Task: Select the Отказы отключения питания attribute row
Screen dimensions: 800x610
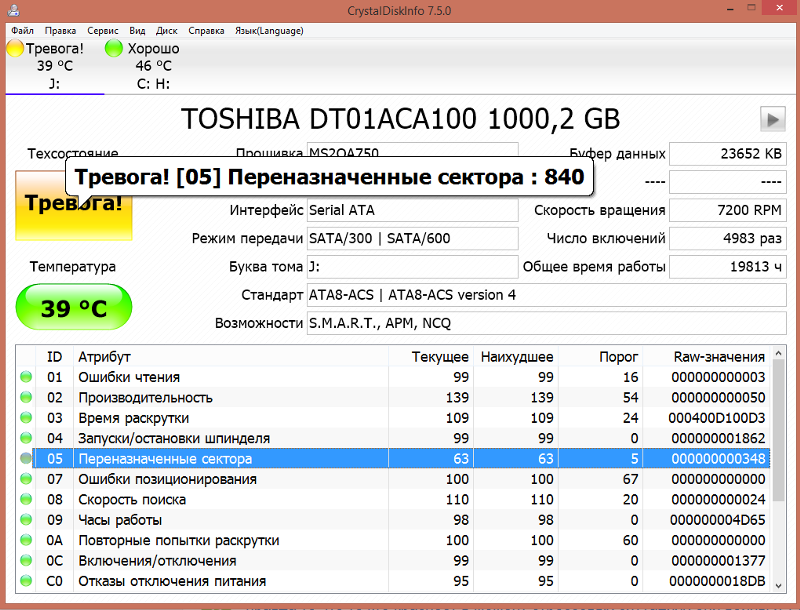Action: click(x=394, y=581)
